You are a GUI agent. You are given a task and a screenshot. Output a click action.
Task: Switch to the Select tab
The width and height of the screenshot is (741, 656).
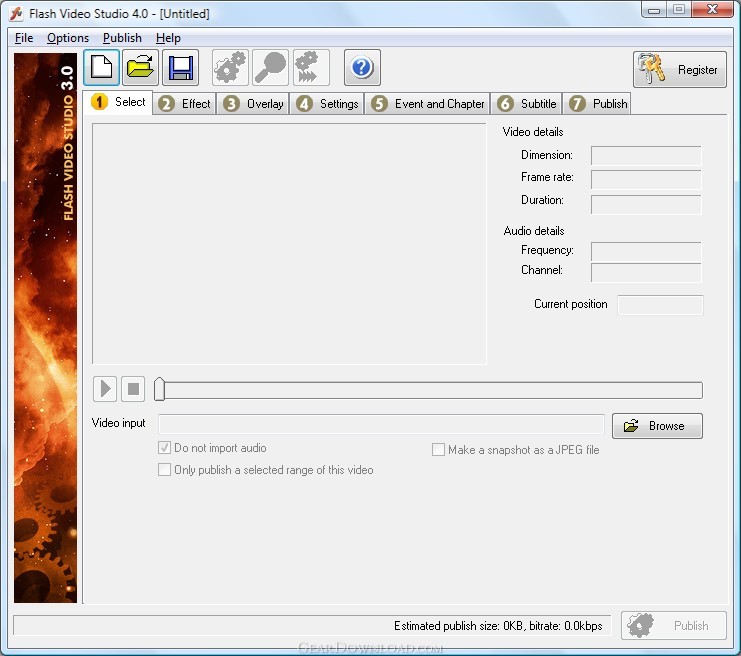119,102
